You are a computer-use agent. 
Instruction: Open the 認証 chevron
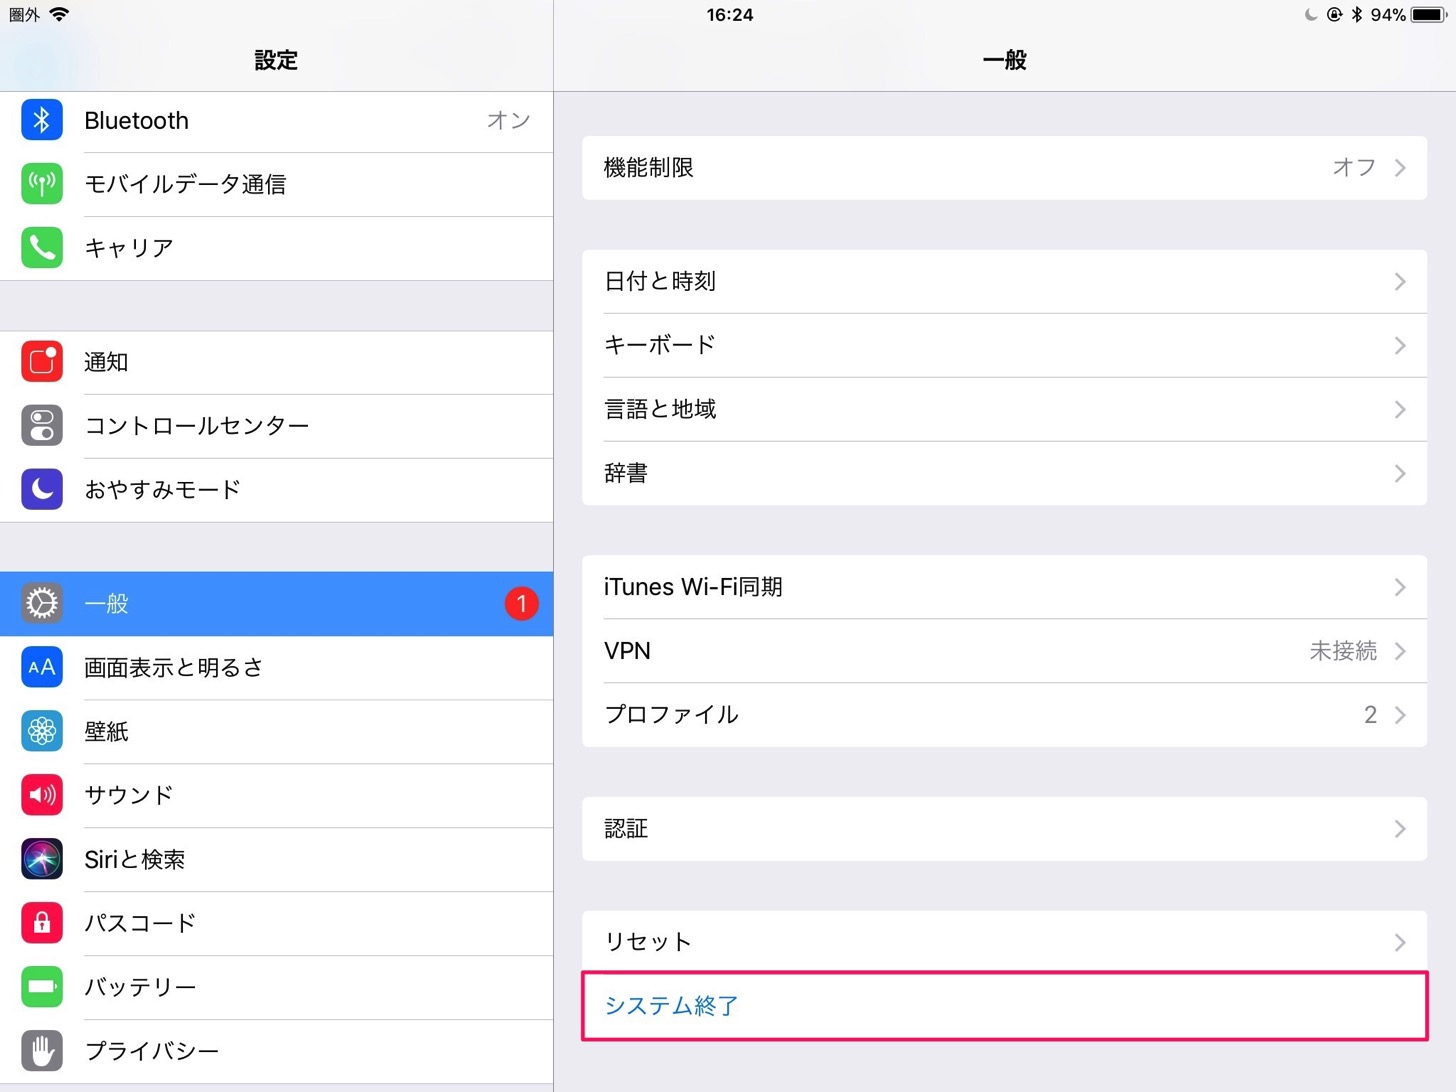click(1400, 829)
